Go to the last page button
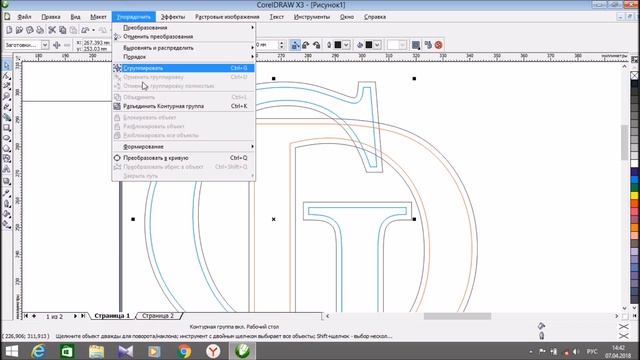The height and width of the screenshot is (360, 640). pyautogui.click(x=83, y=316)
